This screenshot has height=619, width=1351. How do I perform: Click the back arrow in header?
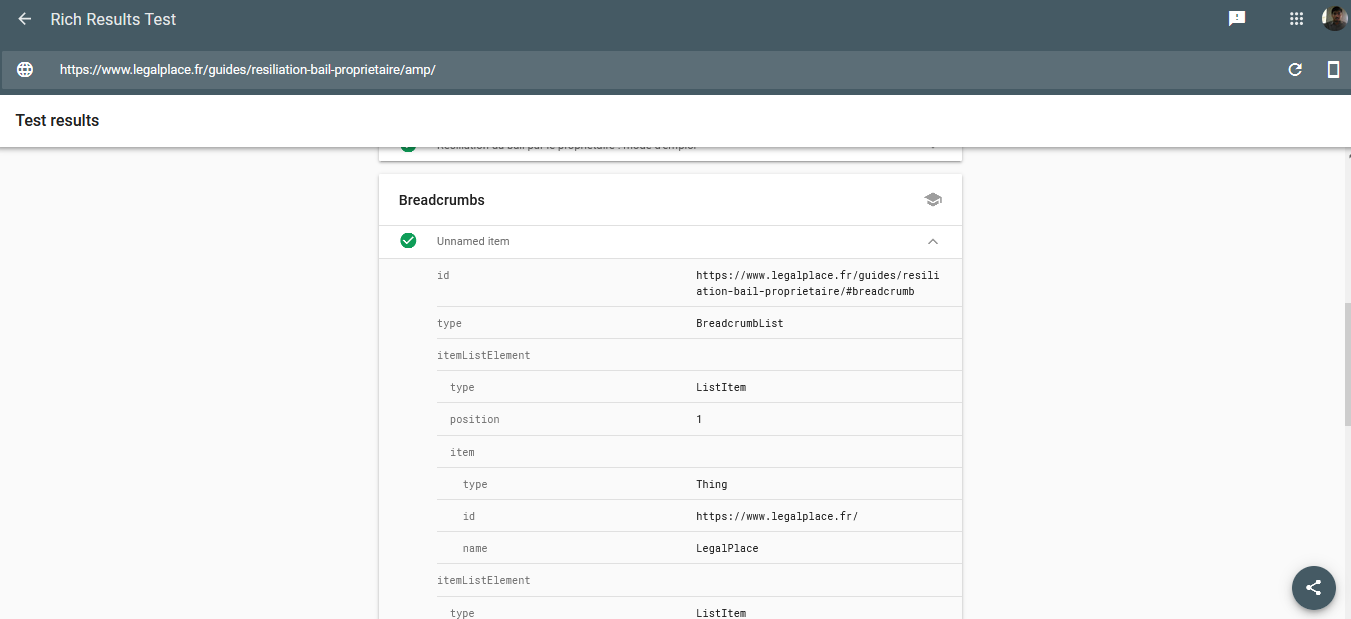click(x=25, y=19)
